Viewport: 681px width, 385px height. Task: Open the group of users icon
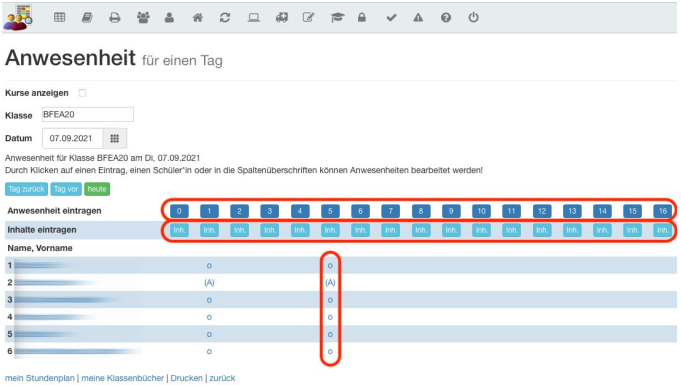pos(143,17)
